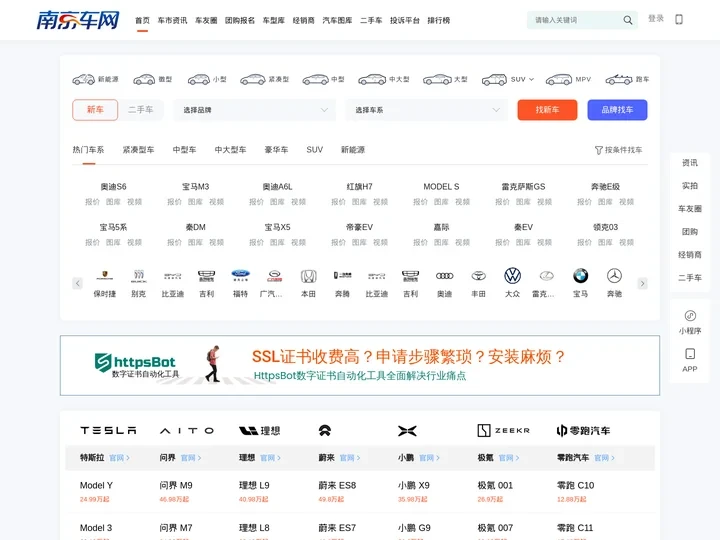Open the mobile phone icon in header
The height and width of the screenshot is (540, 720).
pos(679,19)
